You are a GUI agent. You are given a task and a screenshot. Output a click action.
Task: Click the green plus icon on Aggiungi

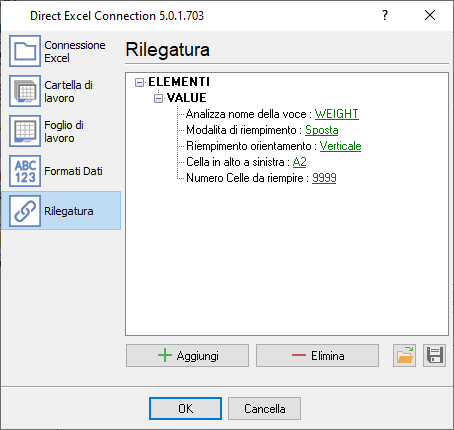click(165, 355)
